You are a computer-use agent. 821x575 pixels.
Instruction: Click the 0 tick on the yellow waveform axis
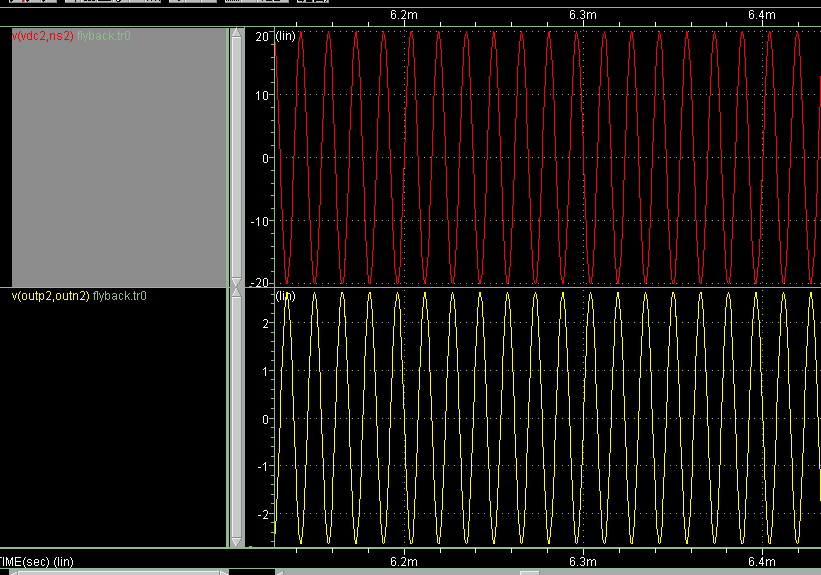(x=265, y=419)
